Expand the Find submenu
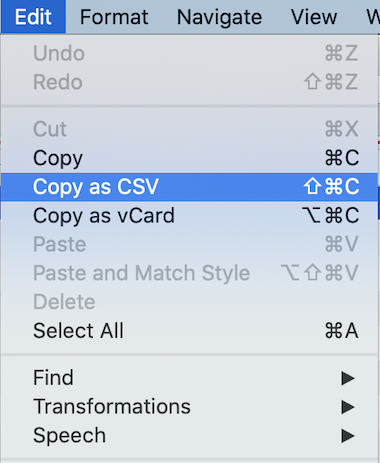The height and width of the screenshot is (463, 380). coord(189,378)
